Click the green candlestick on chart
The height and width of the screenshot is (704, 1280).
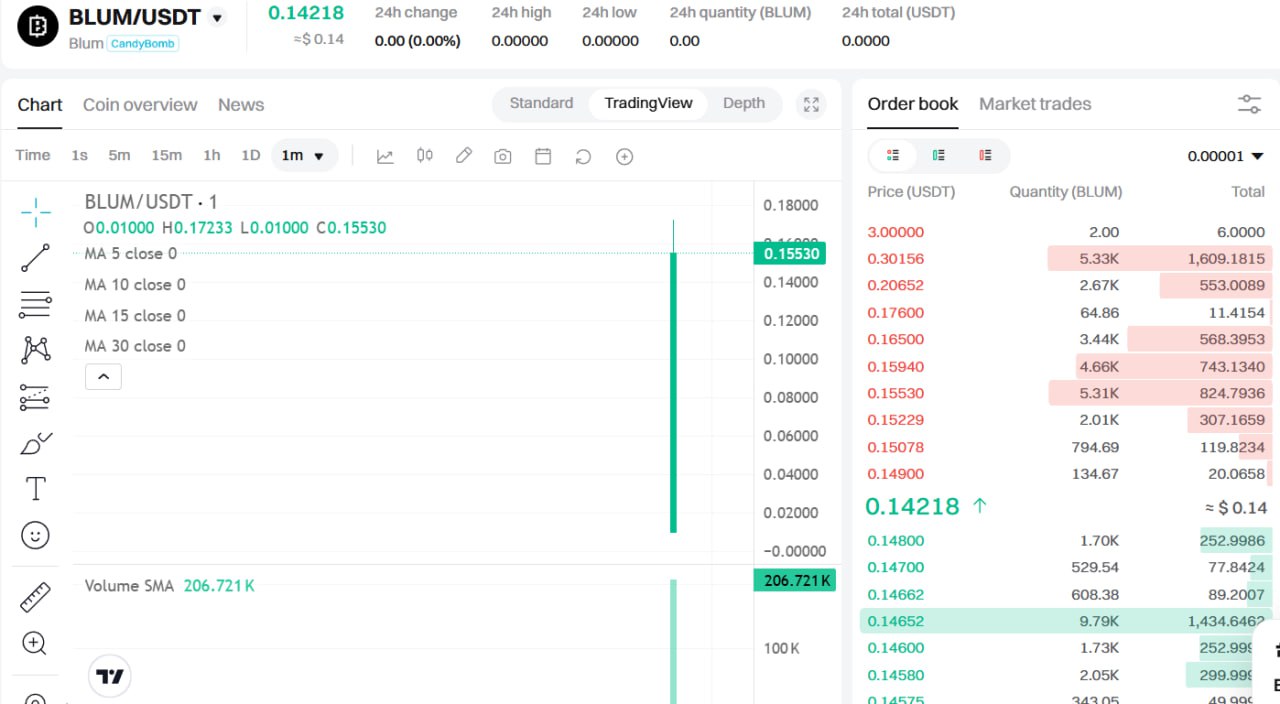pyautogui.click(x=673, y=392)
